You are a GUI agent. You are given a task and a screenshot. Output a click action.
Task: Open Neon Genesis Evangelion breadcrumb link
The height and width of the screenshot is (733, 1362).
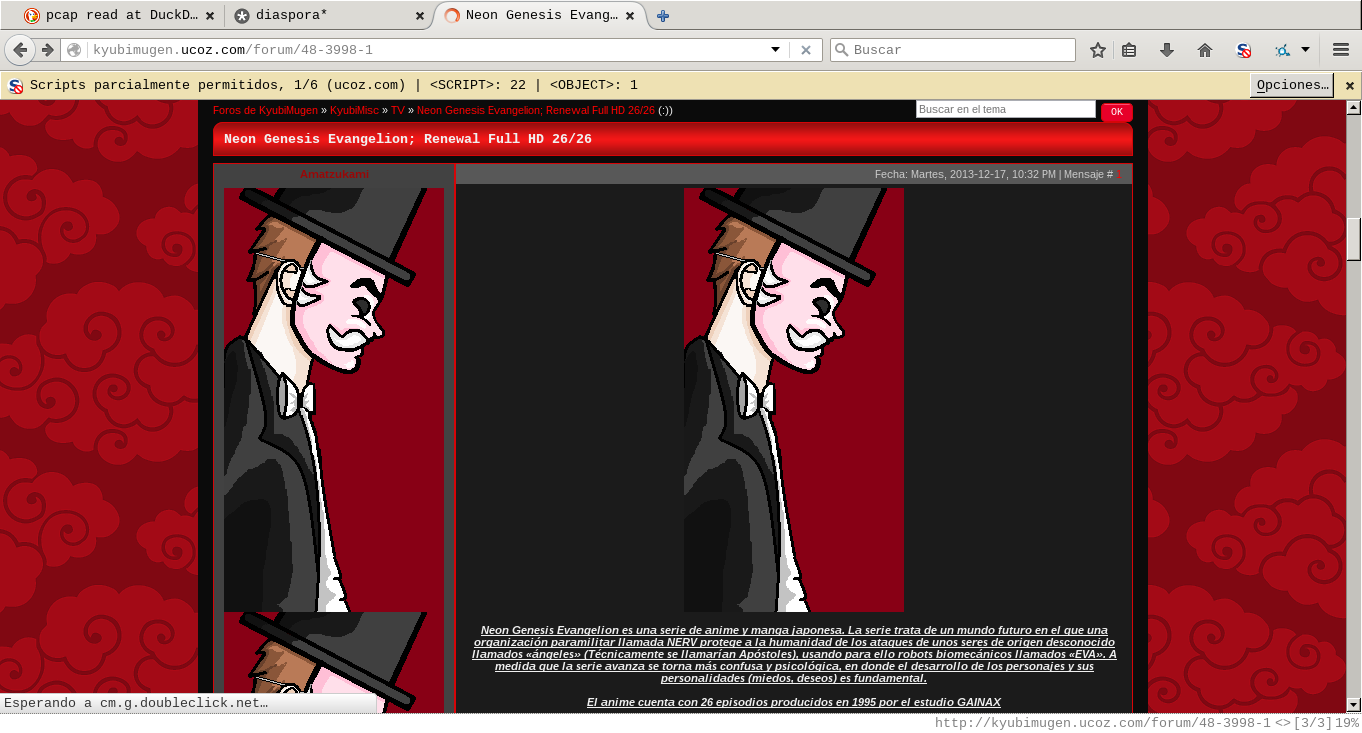(536, 110)
